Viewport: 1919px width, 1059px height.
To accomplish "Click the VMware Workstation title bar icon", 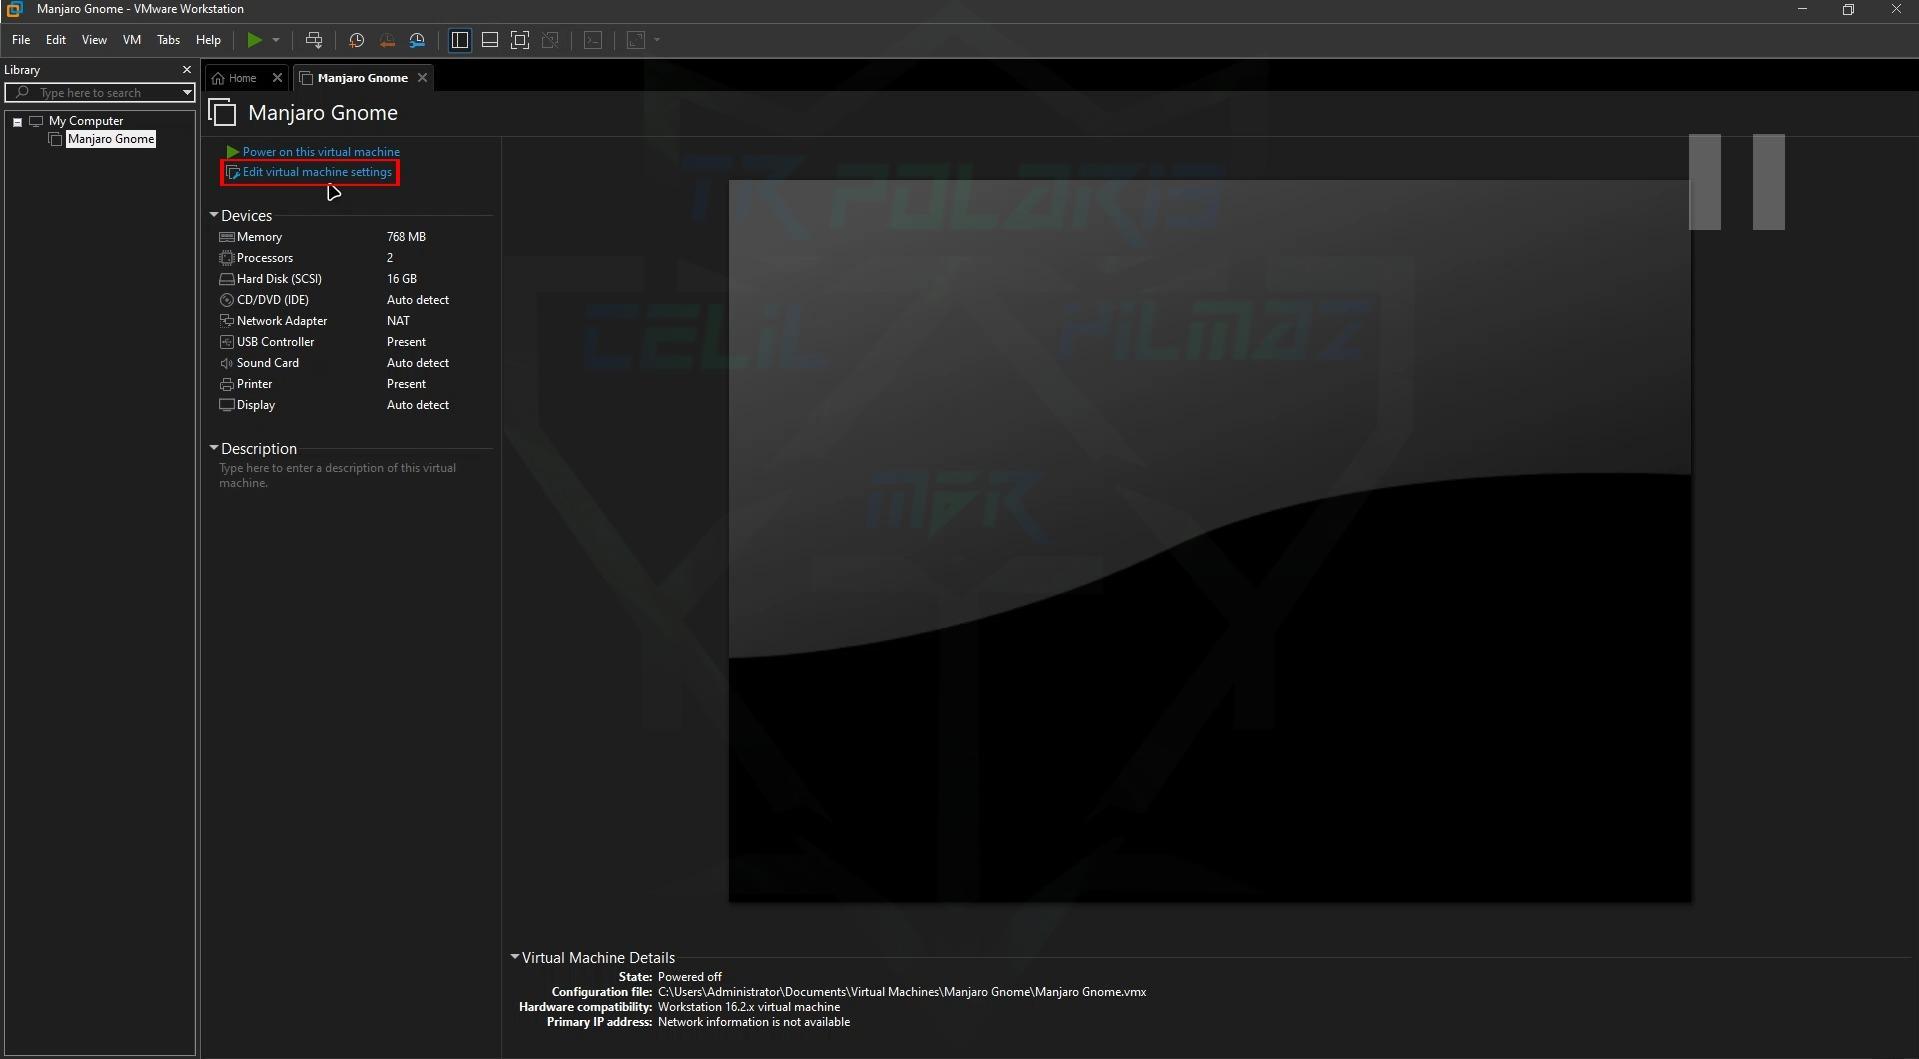I will [15, 9].
